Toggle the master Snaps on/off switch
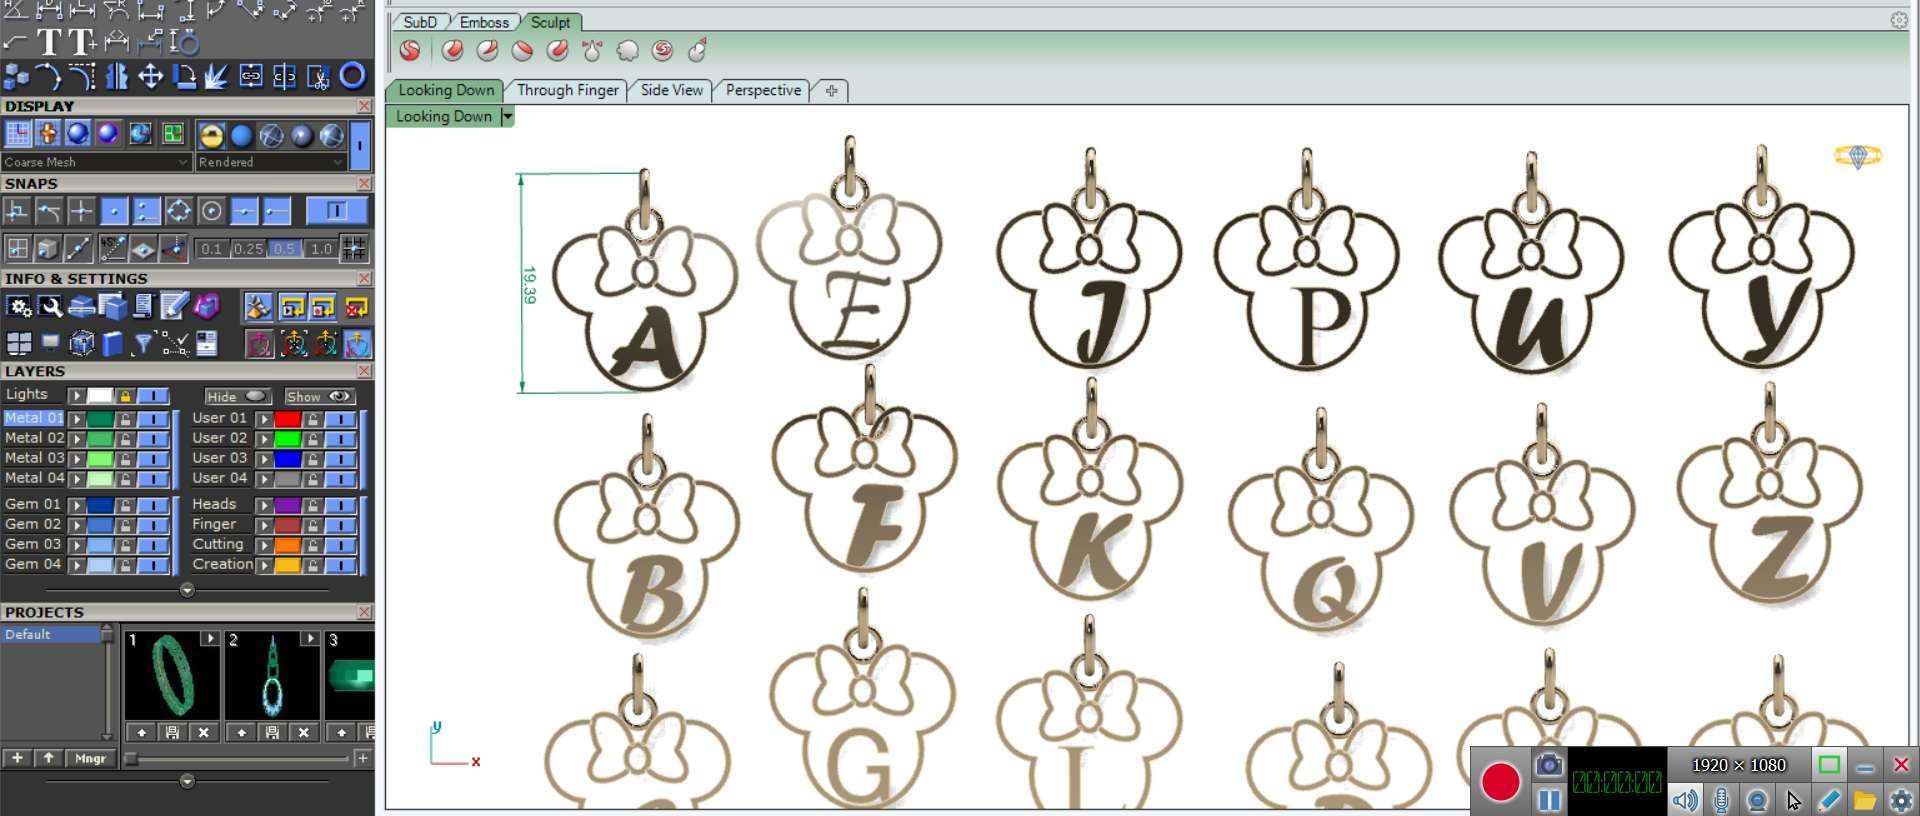 [x=336, y=211]
